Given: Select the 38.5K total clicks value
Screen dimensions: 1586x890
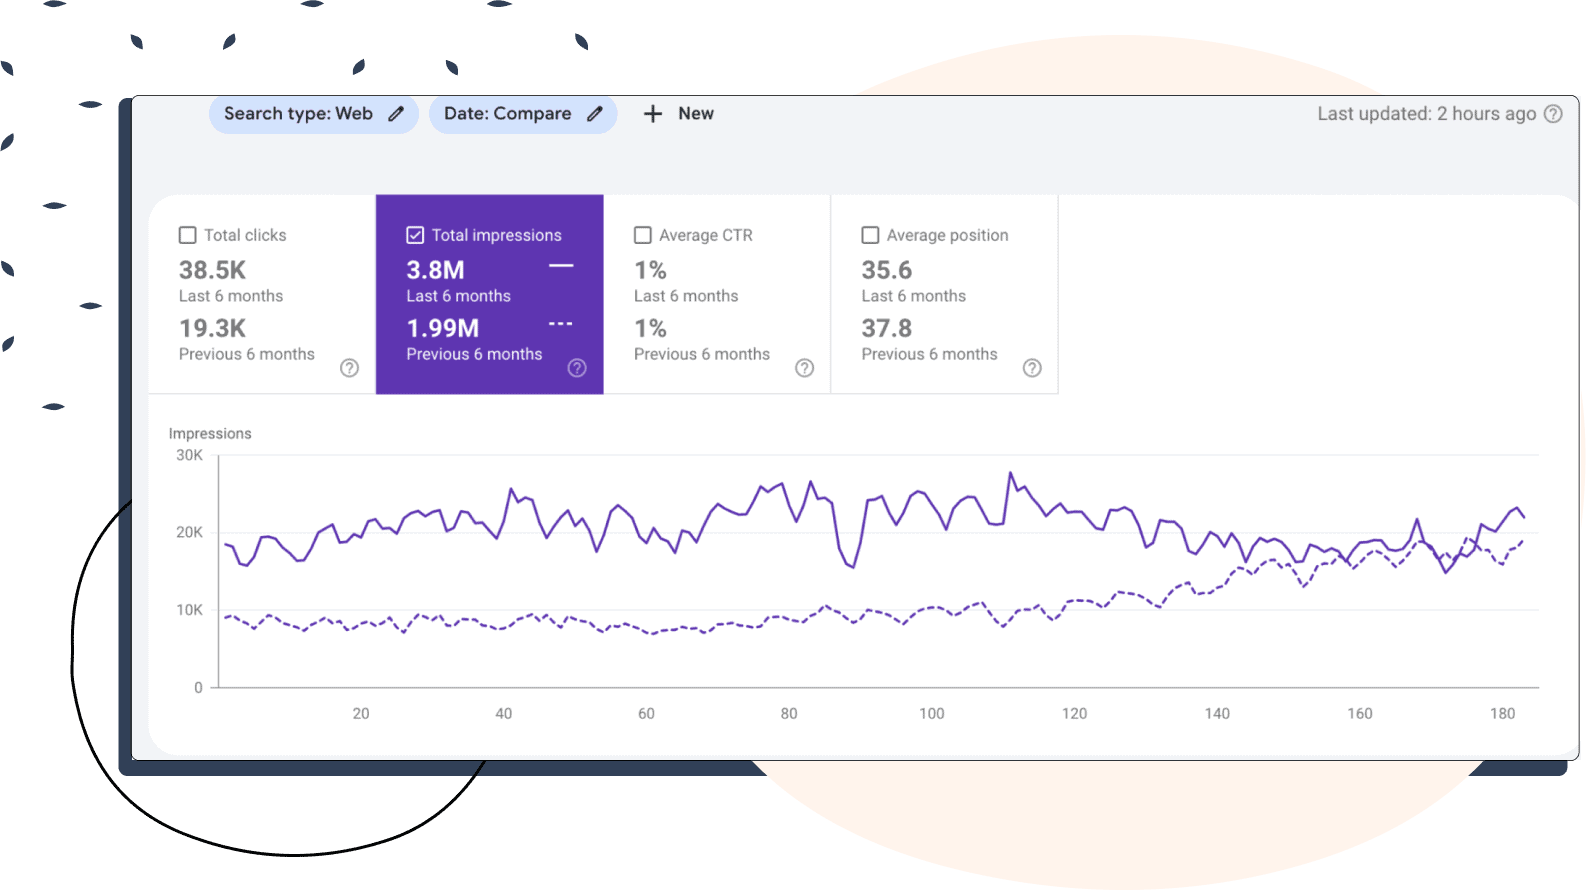Looking at the screenshot, I should [212, 270].
